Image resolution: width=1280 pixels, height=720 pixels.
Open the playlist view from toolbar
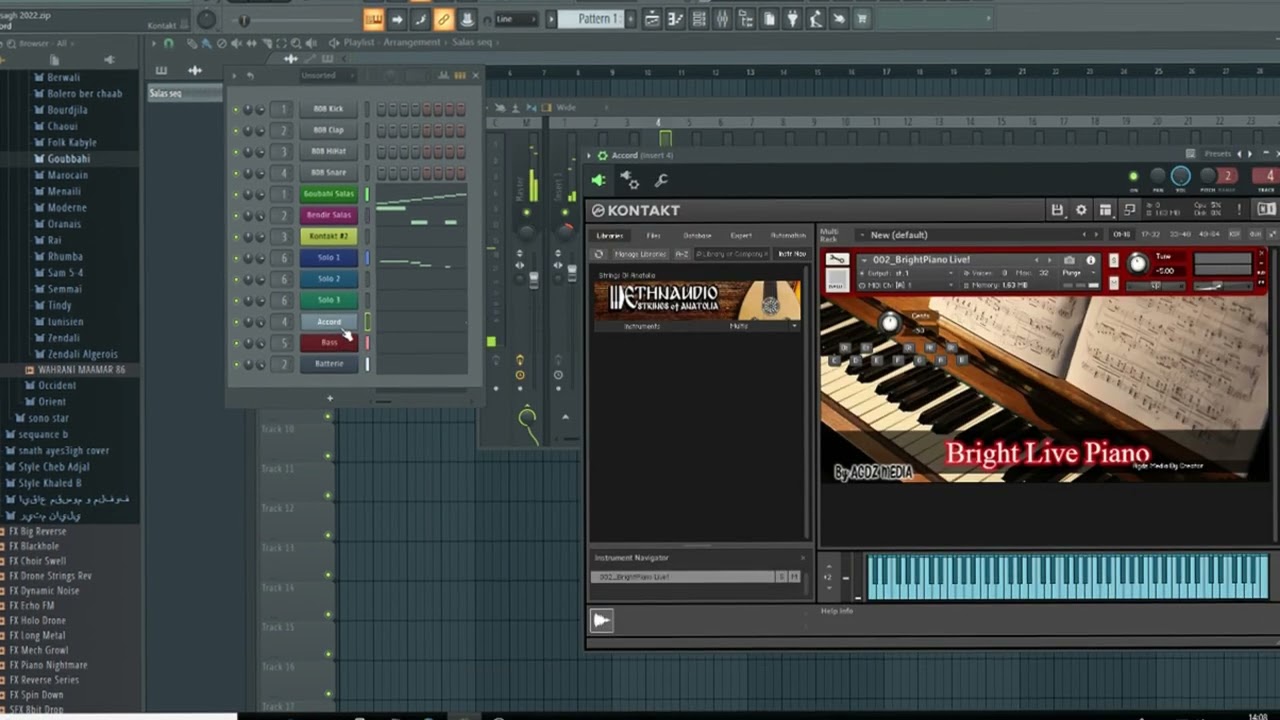coord(652,19)
